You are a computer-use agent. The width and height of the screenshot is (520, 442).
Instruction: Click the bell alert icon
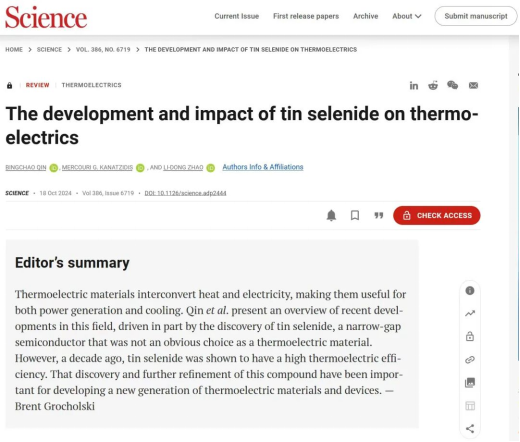tap(331, 215)
